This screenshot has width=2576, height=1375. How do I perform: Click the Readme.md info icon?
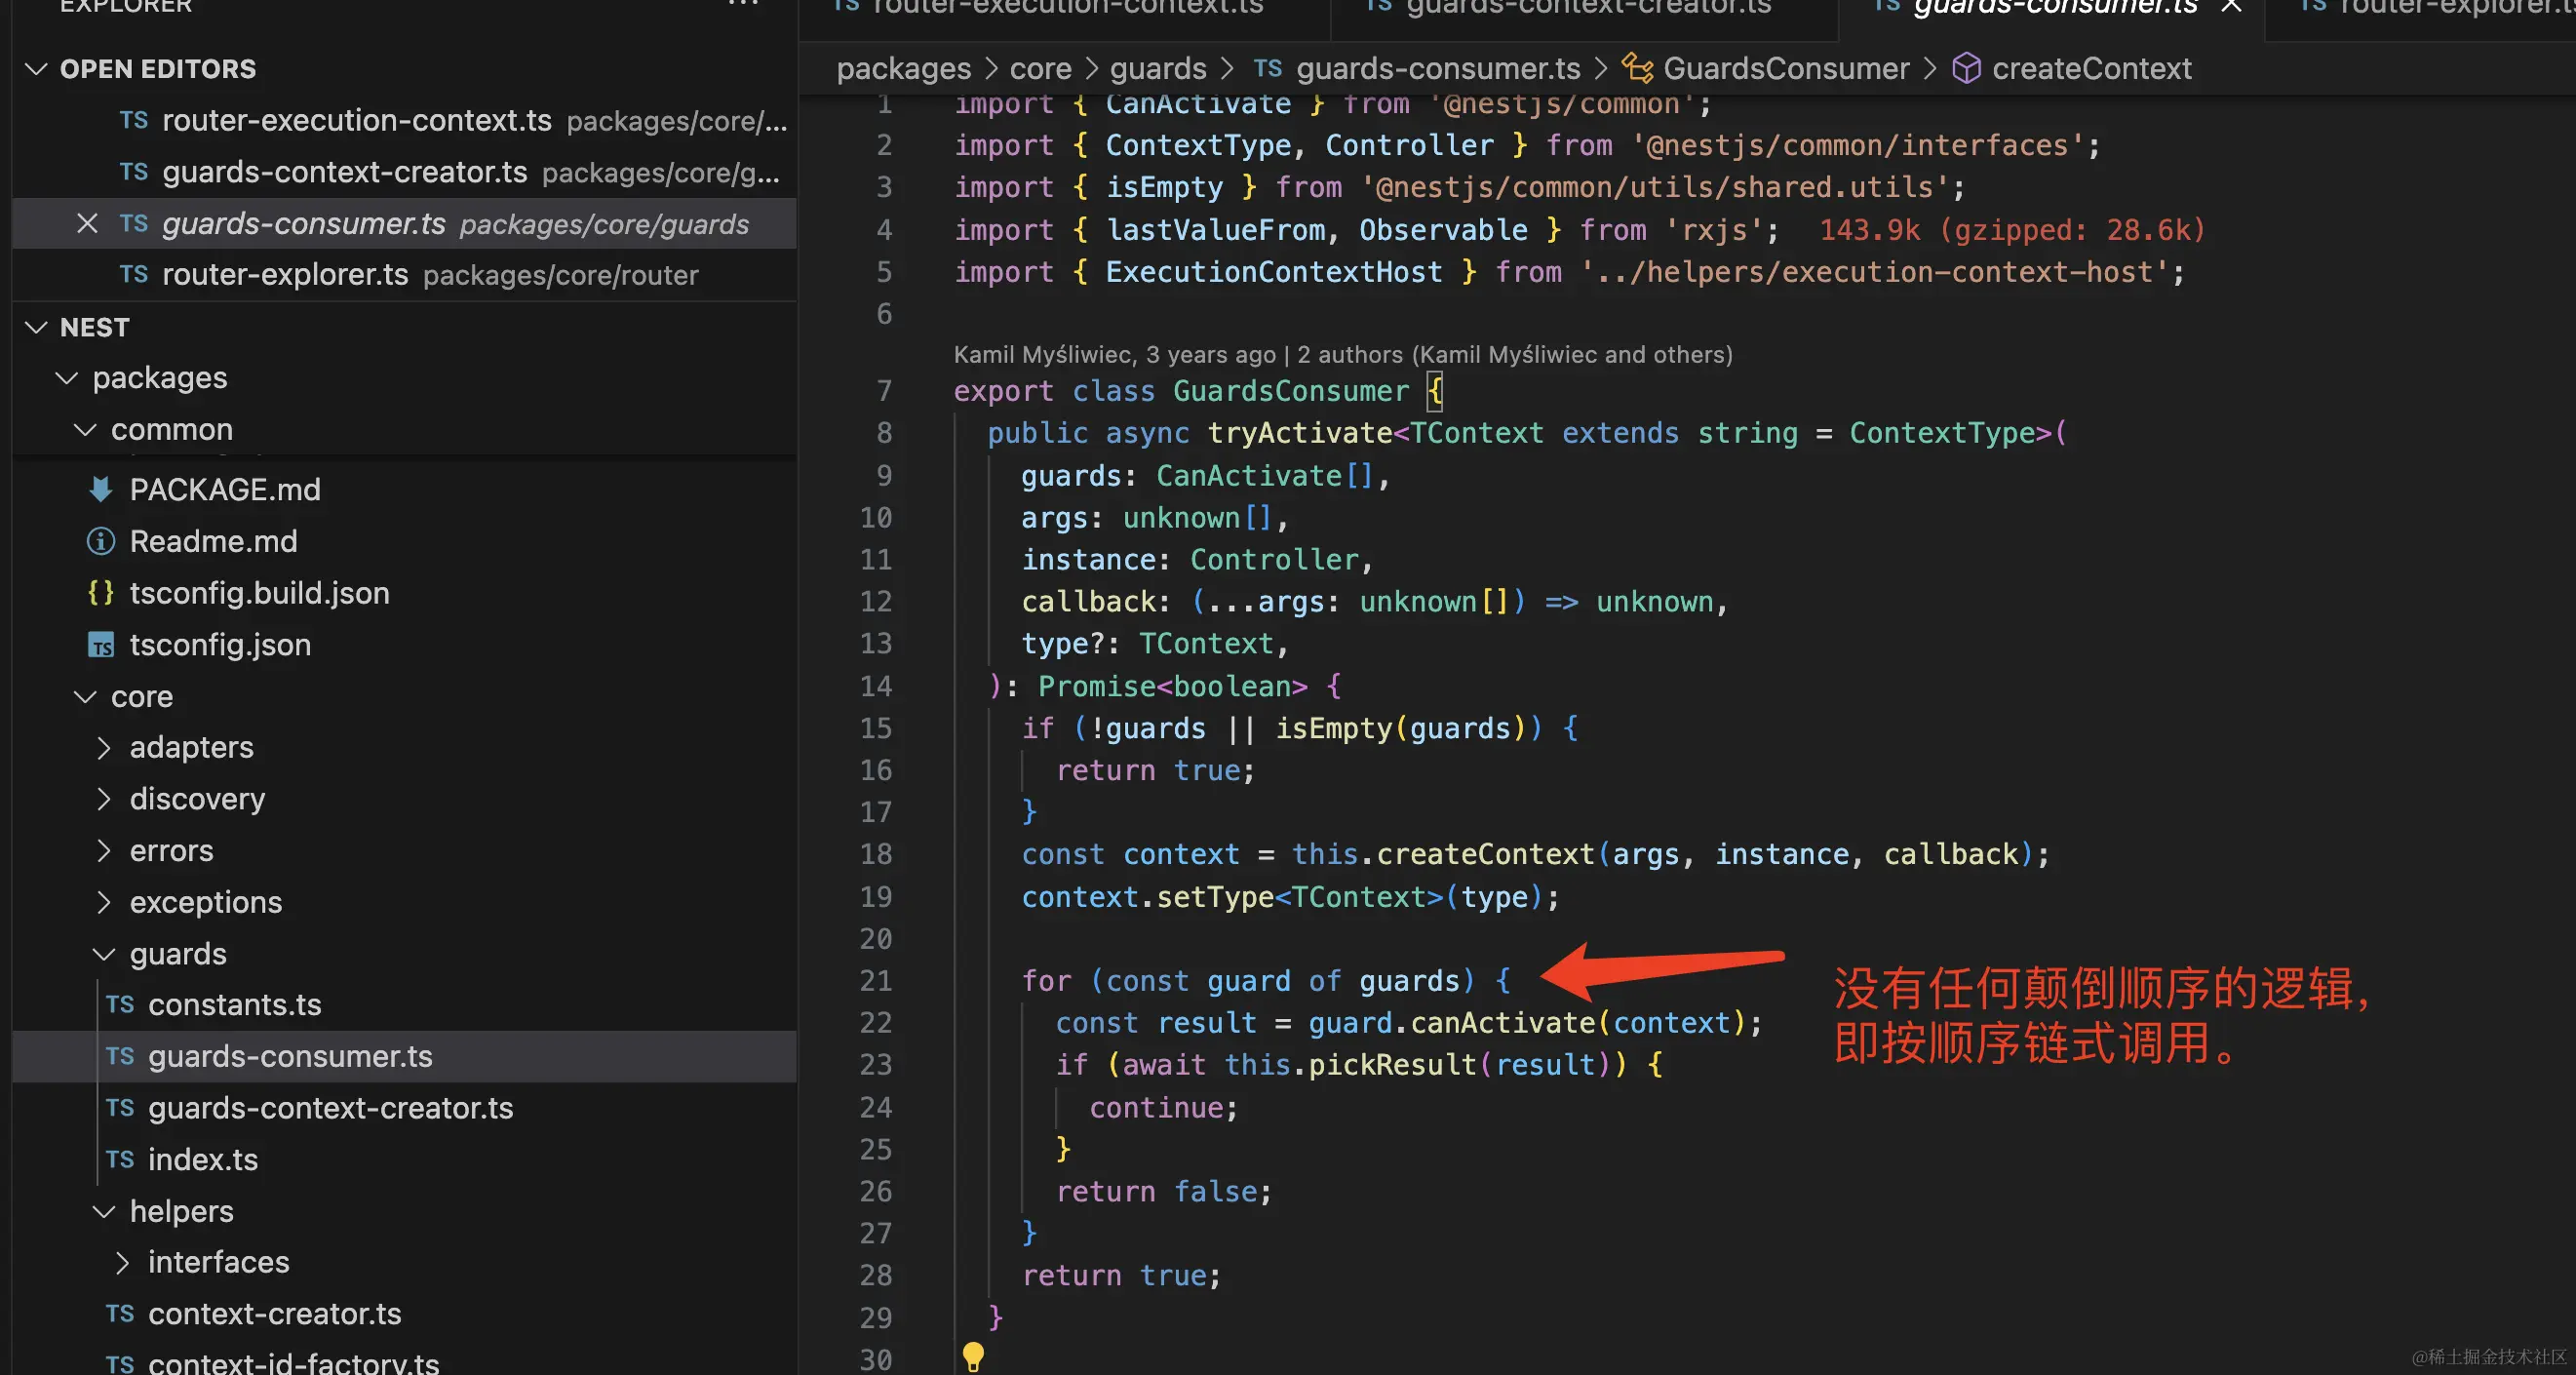click(100, 541)
